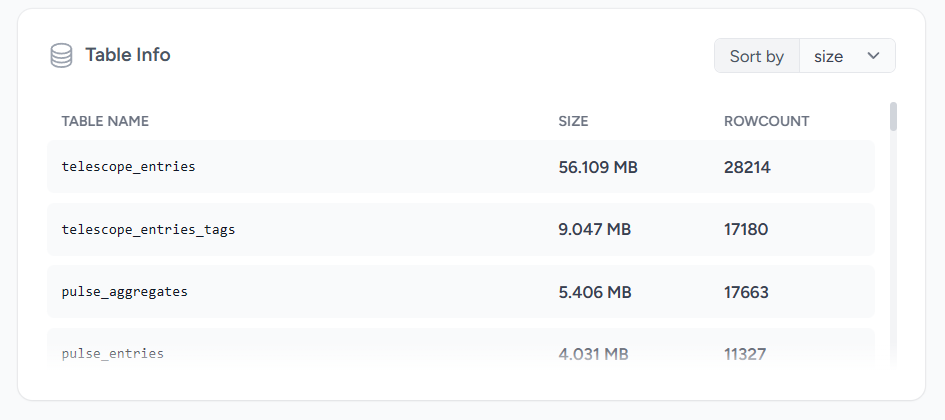945x420 pixels.
Task: Click the table list scrollbar thumb
Action: 893,117
